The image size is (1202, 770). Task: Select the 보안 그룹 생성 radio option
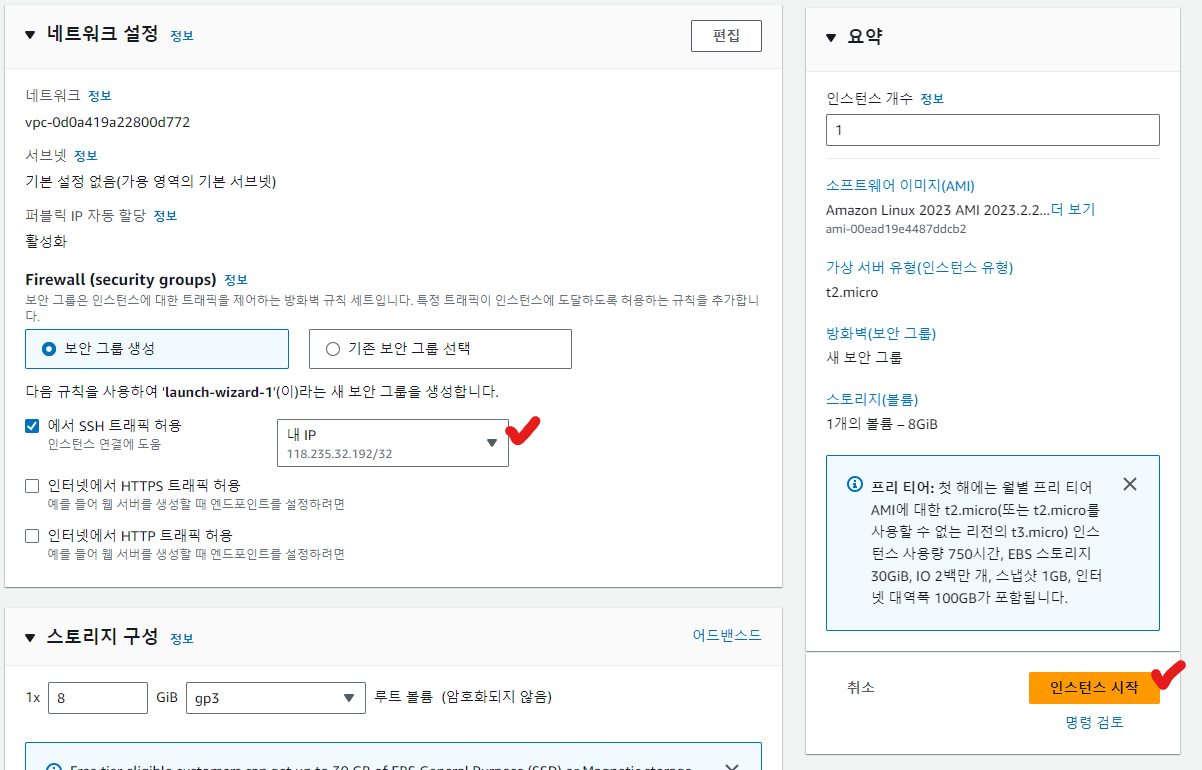50,349
